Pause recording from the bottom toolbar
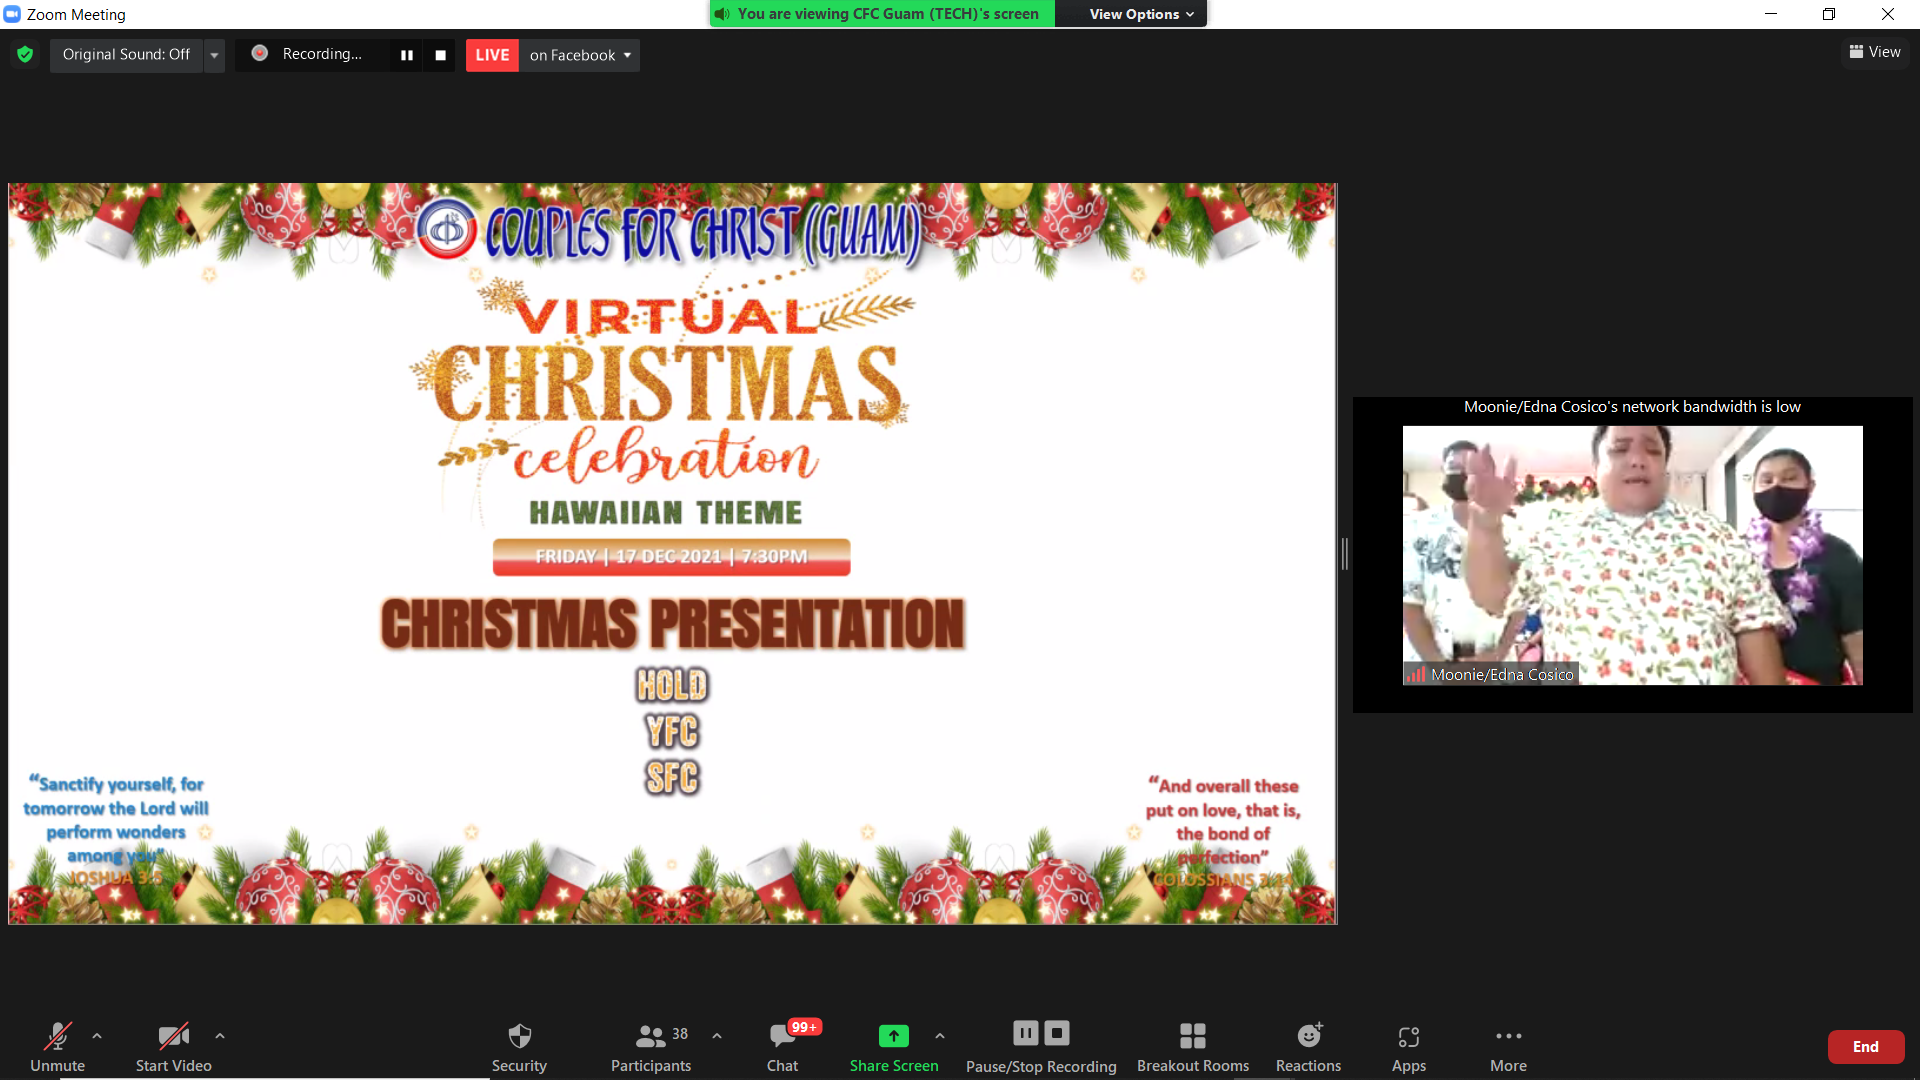 point(1026,1033)
